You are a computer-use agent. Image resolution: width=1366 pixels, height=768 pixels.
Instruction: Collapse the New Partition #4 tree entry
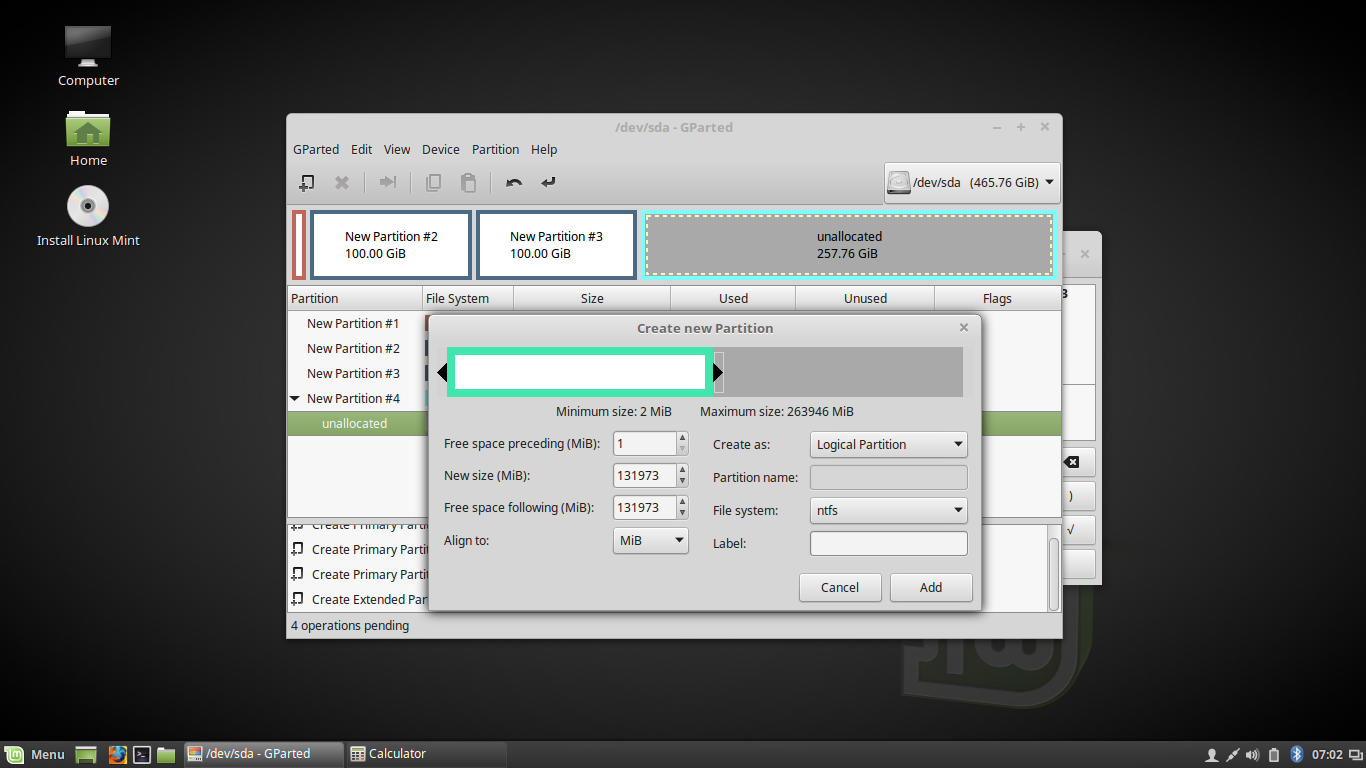point(295,398)
